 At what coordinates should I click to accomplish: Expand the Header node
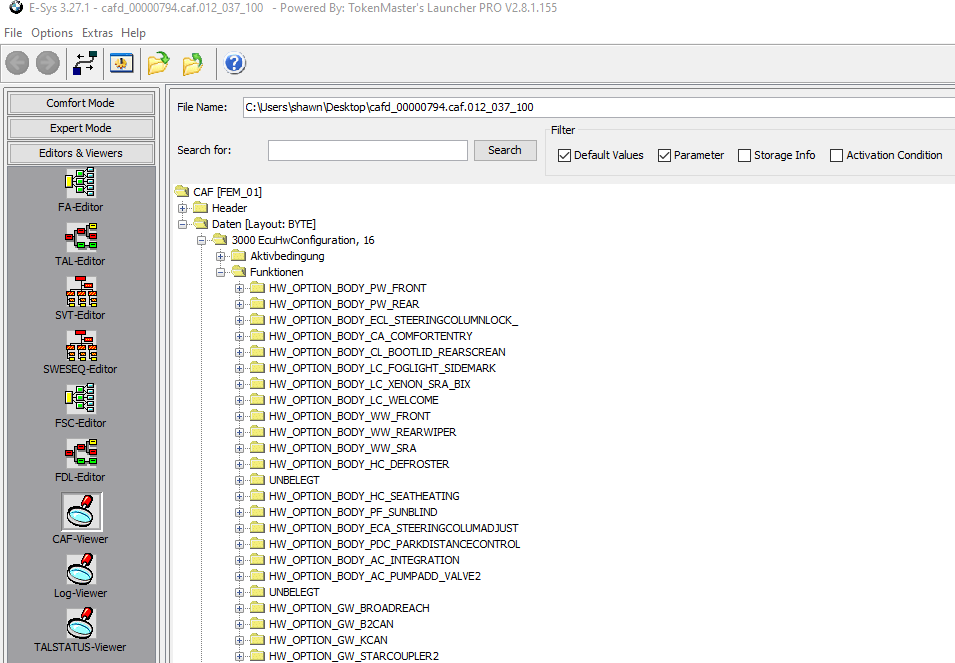[182, 208]
